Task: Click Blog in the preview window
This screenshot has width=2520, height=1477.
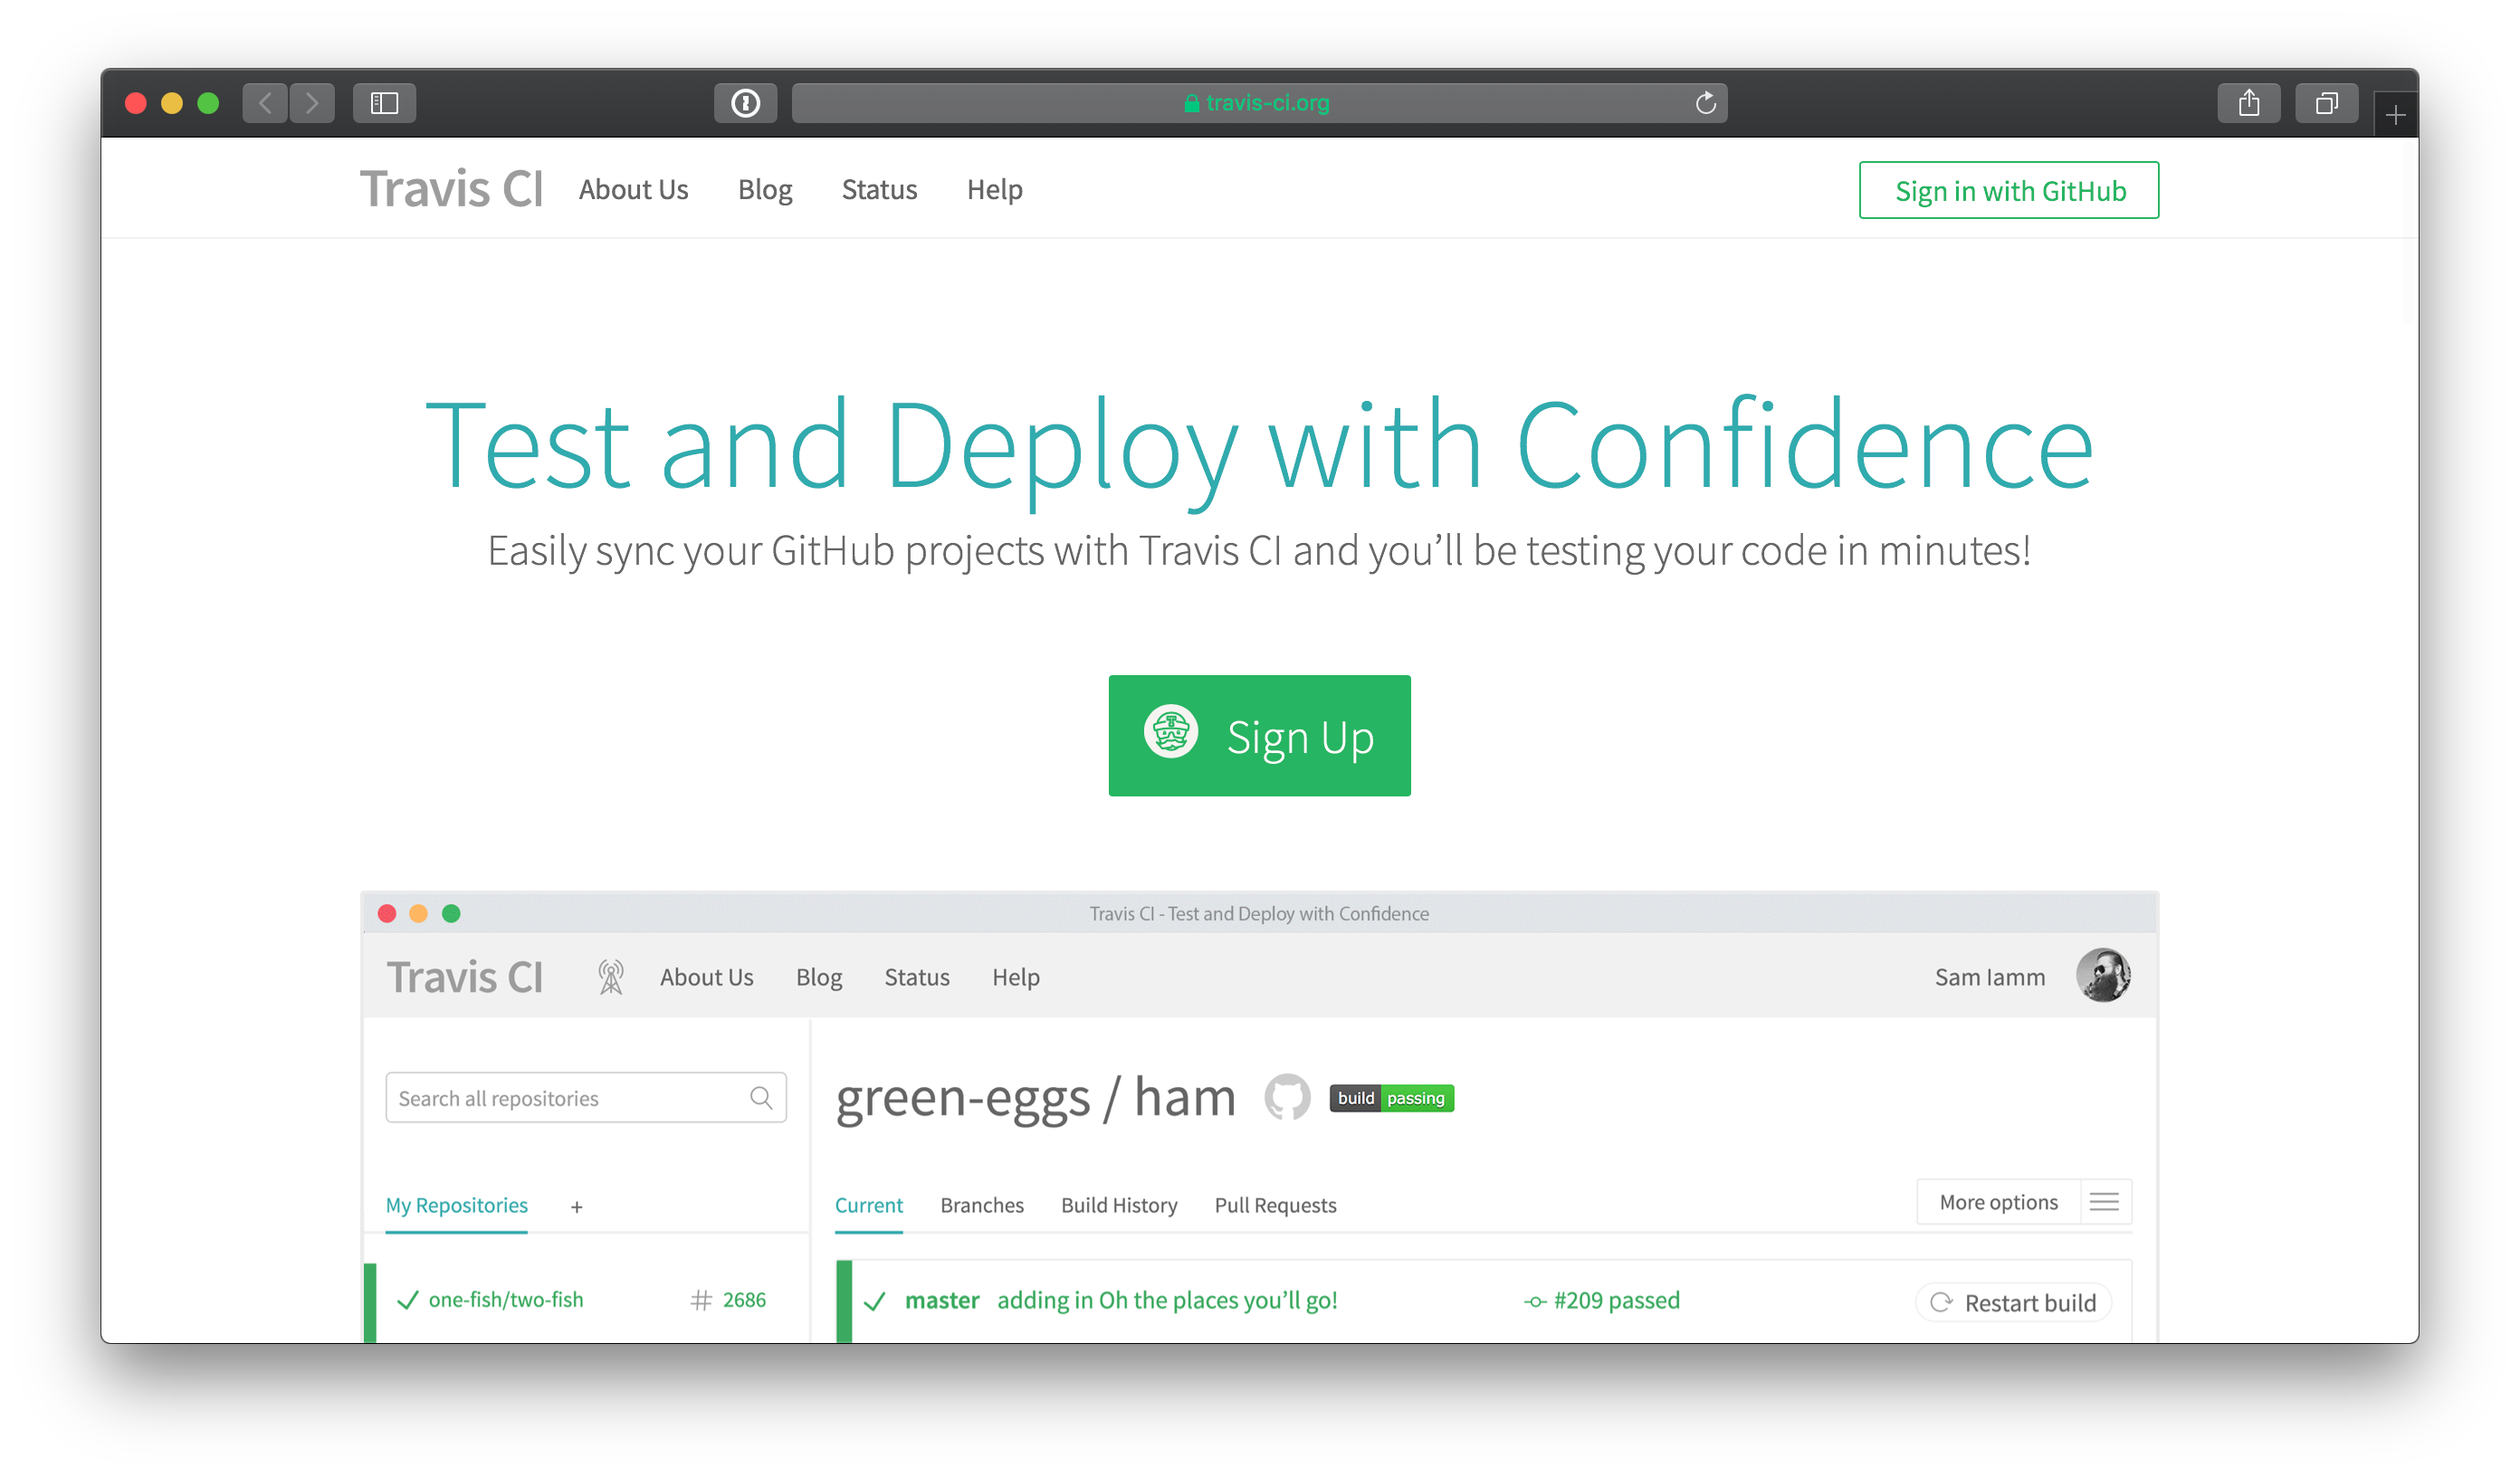Action: click(819, 978)
